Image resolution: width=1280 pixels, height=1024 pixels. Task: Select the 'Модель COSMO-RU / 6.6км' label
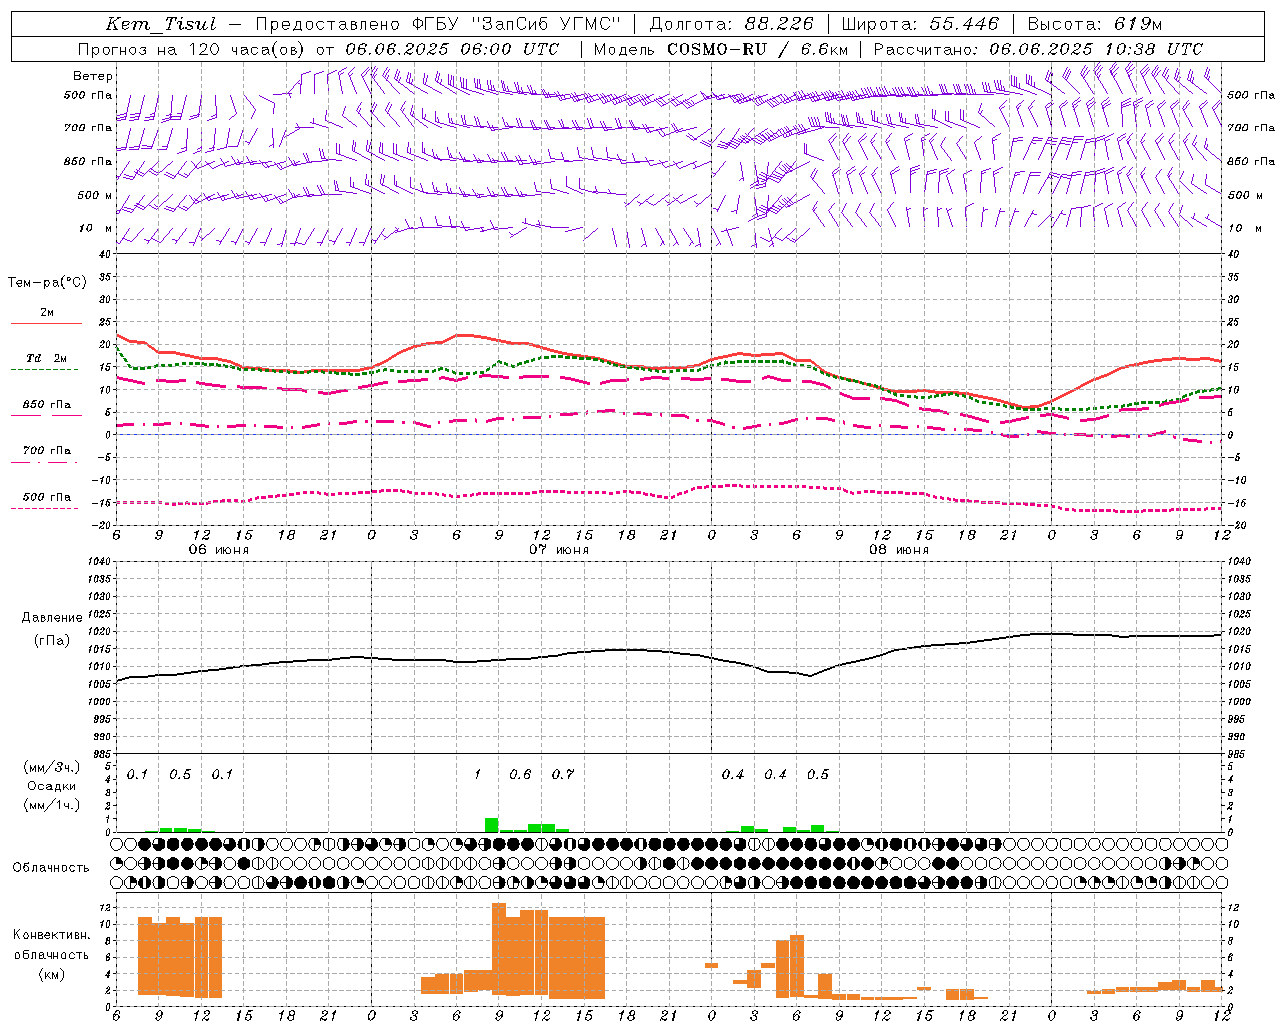click(x=720, y=48)
